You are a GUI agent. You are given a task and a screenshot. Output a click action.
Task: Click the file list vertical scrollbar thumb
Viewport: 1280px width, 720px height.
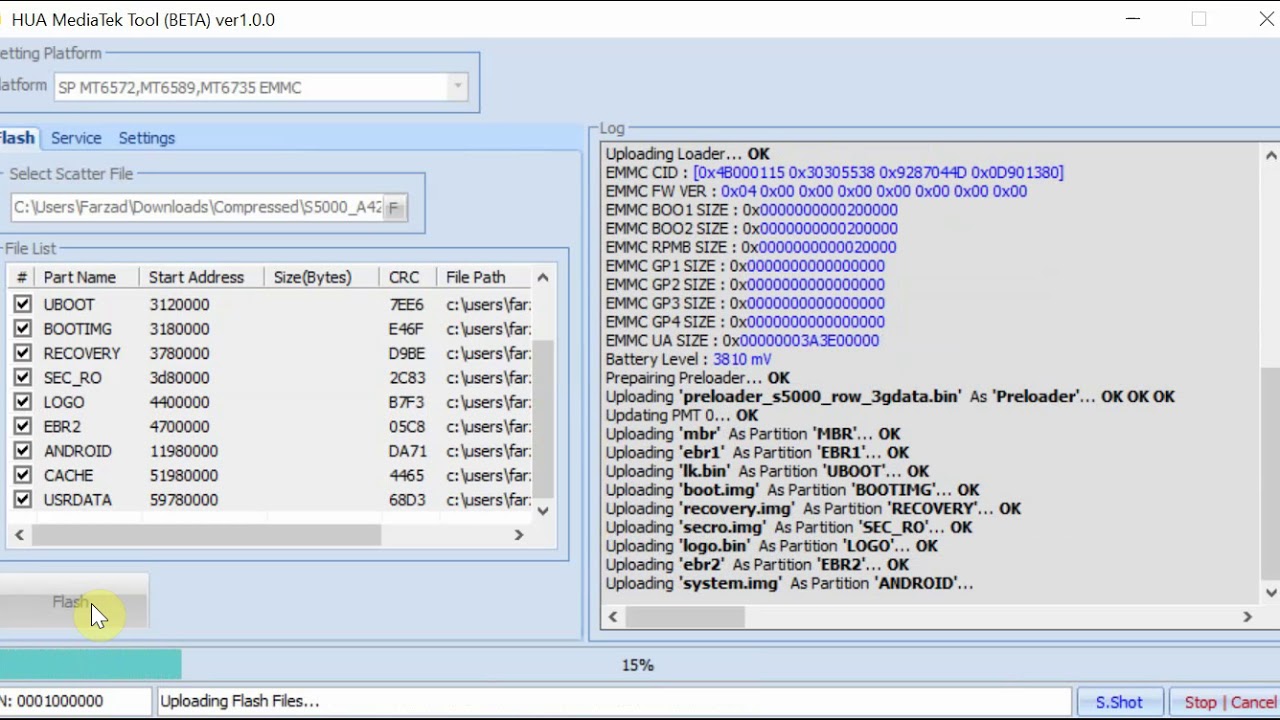pyautogui.click(x=543, y=418)
